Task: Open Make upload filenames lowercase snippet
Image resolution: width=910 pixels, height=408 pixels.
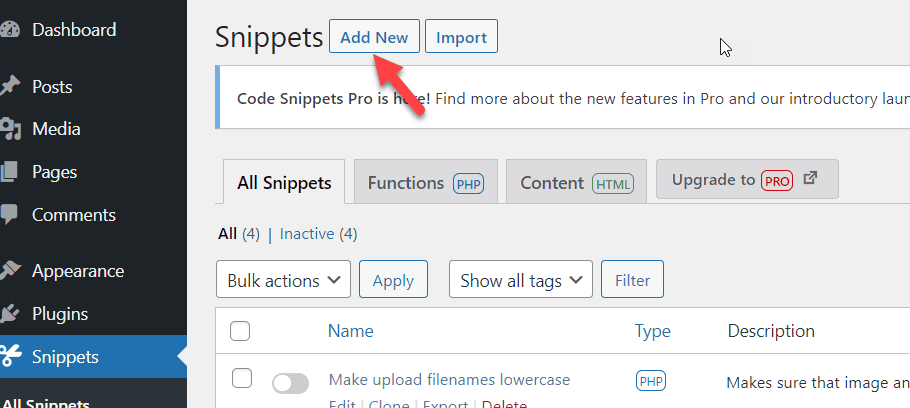Action: pyautogui.click(x=449, y=380)
